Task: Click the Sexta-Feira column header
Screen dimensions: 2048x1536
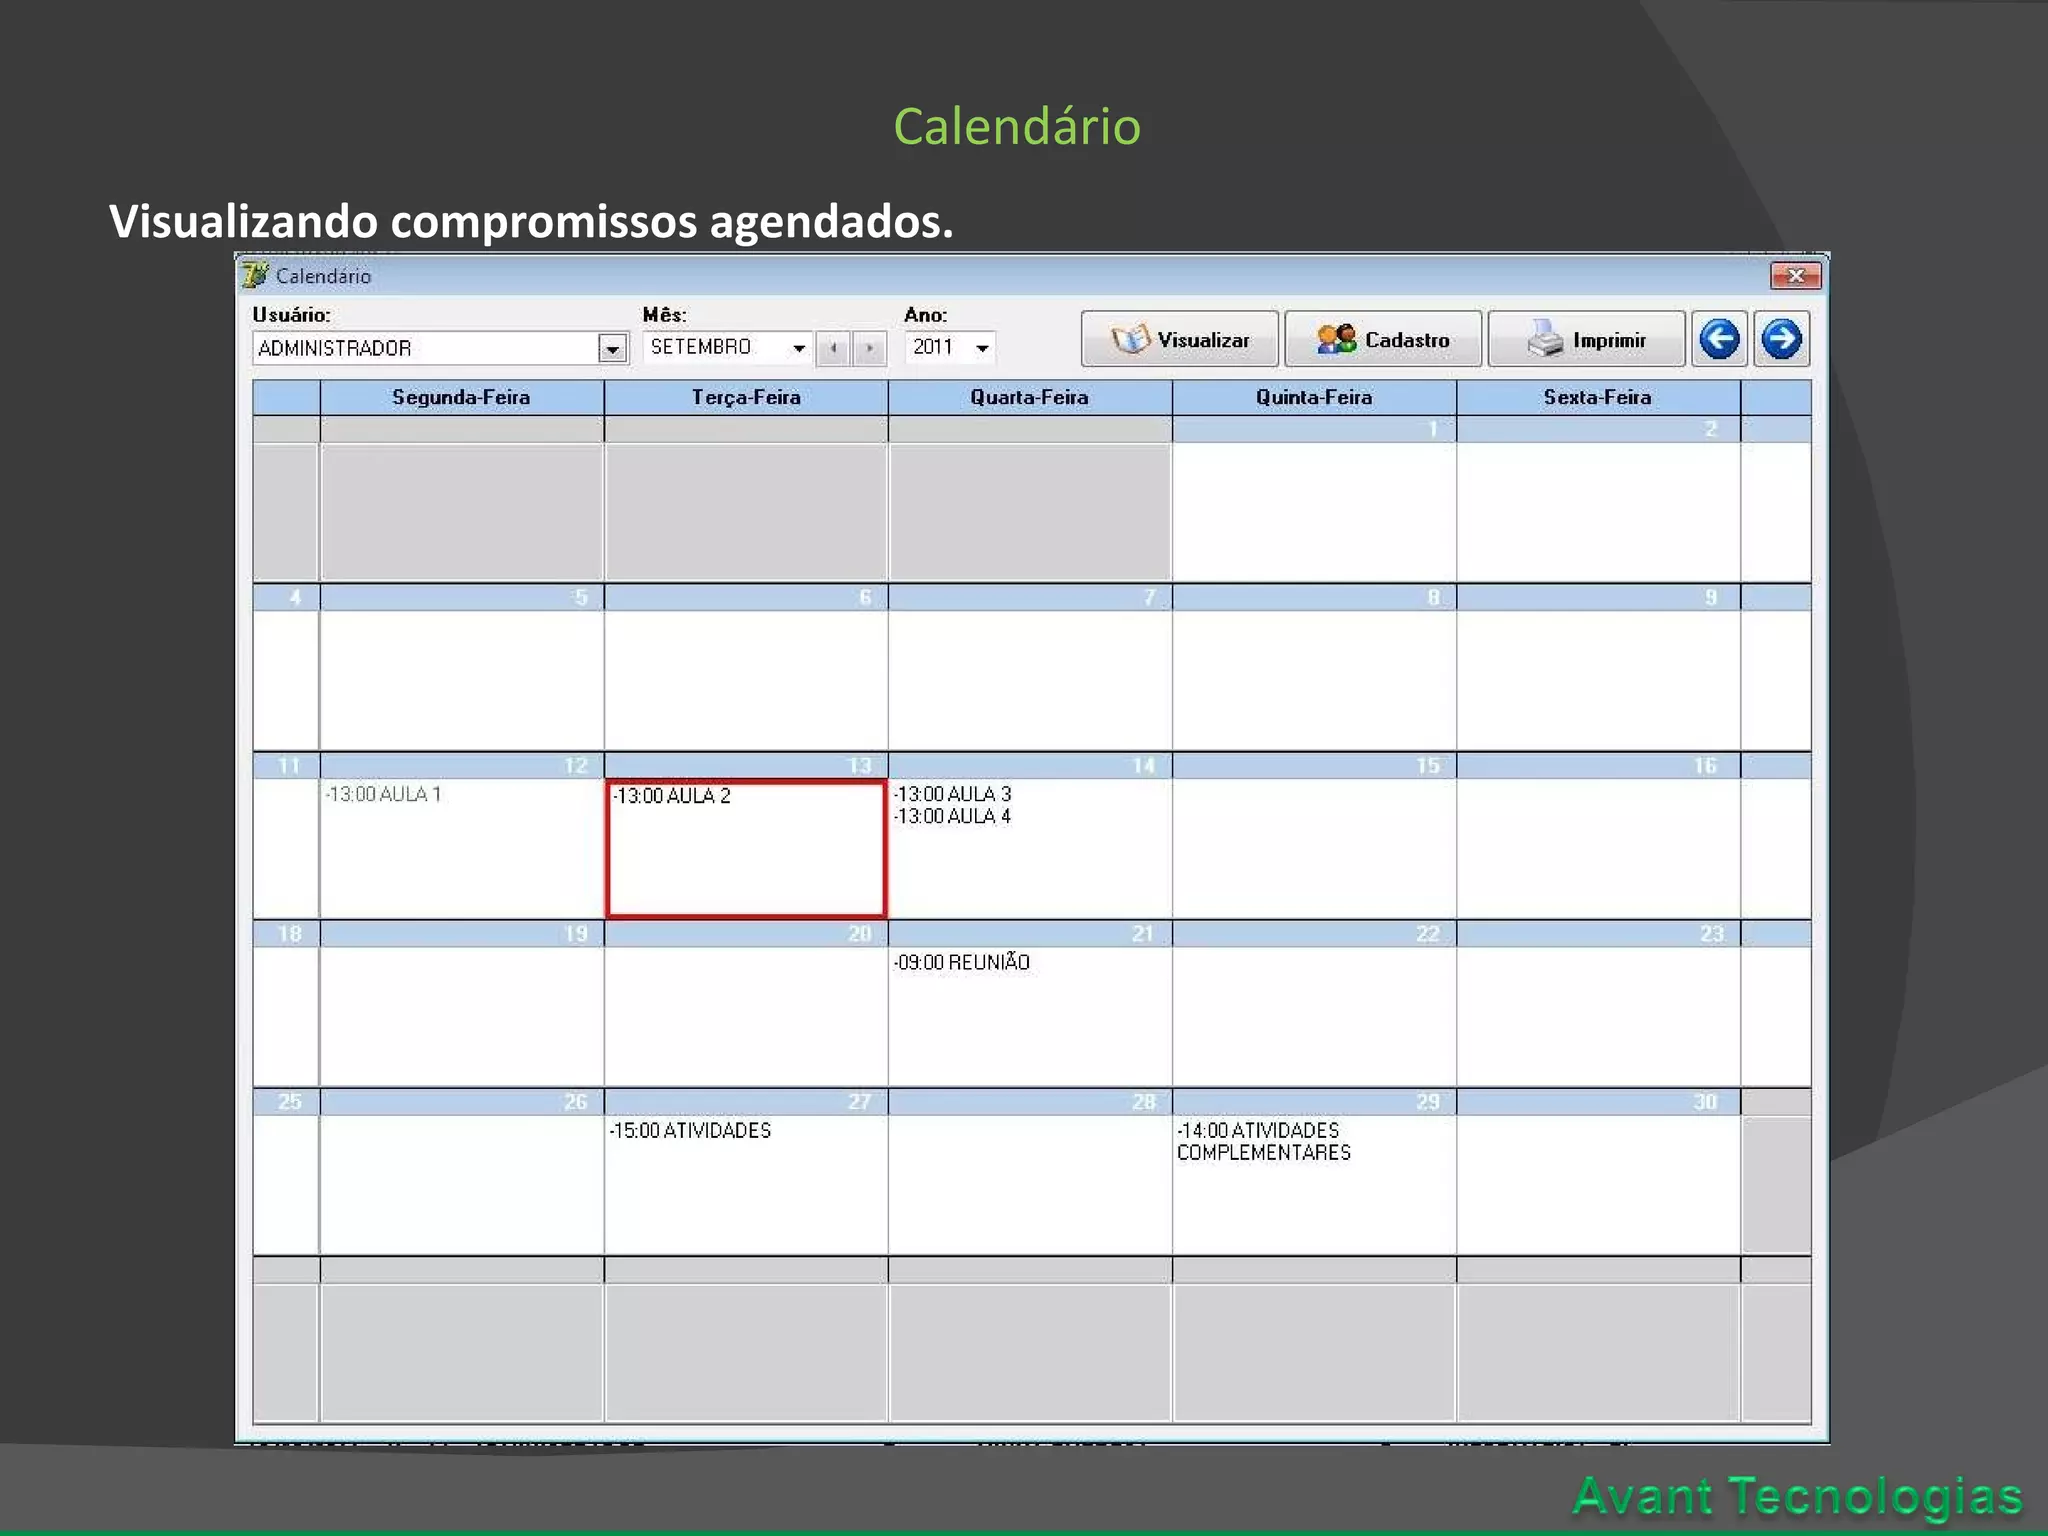Action: pos(1598,397)
